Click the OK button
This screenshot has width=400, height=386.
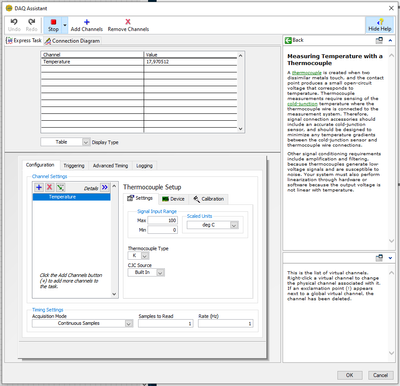(x=350, y=375)
